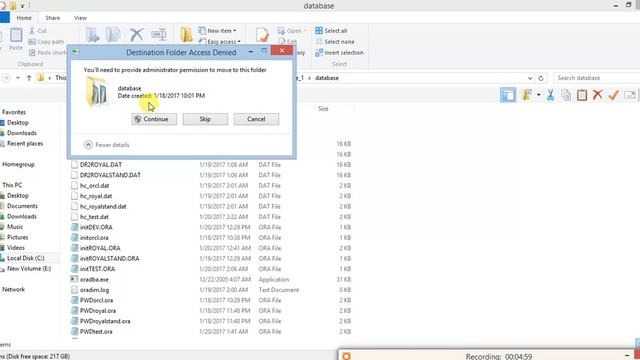The height and width of the screenshot is (360, 640).
Task: Open the Open dropdown in the ribbon
Action: [x=292, y=31]
